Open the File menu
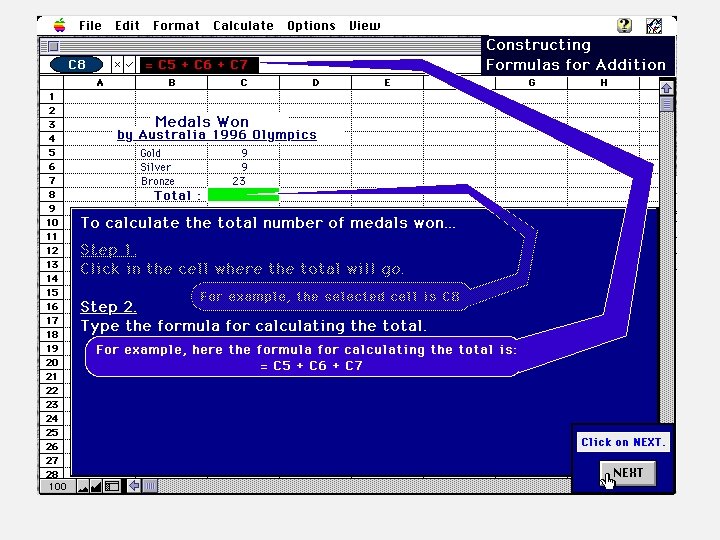Screen dimensions: 720x540 (90, 26)
